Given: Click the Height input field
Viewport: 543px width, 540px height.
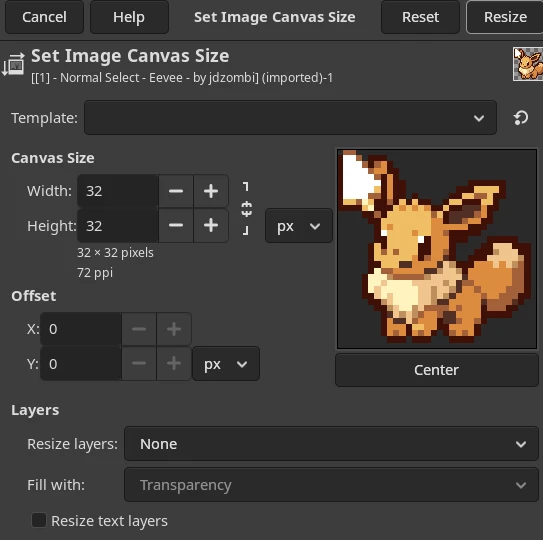Looking at the screenshot, I should pyautogui.click(x=118, y=226).
